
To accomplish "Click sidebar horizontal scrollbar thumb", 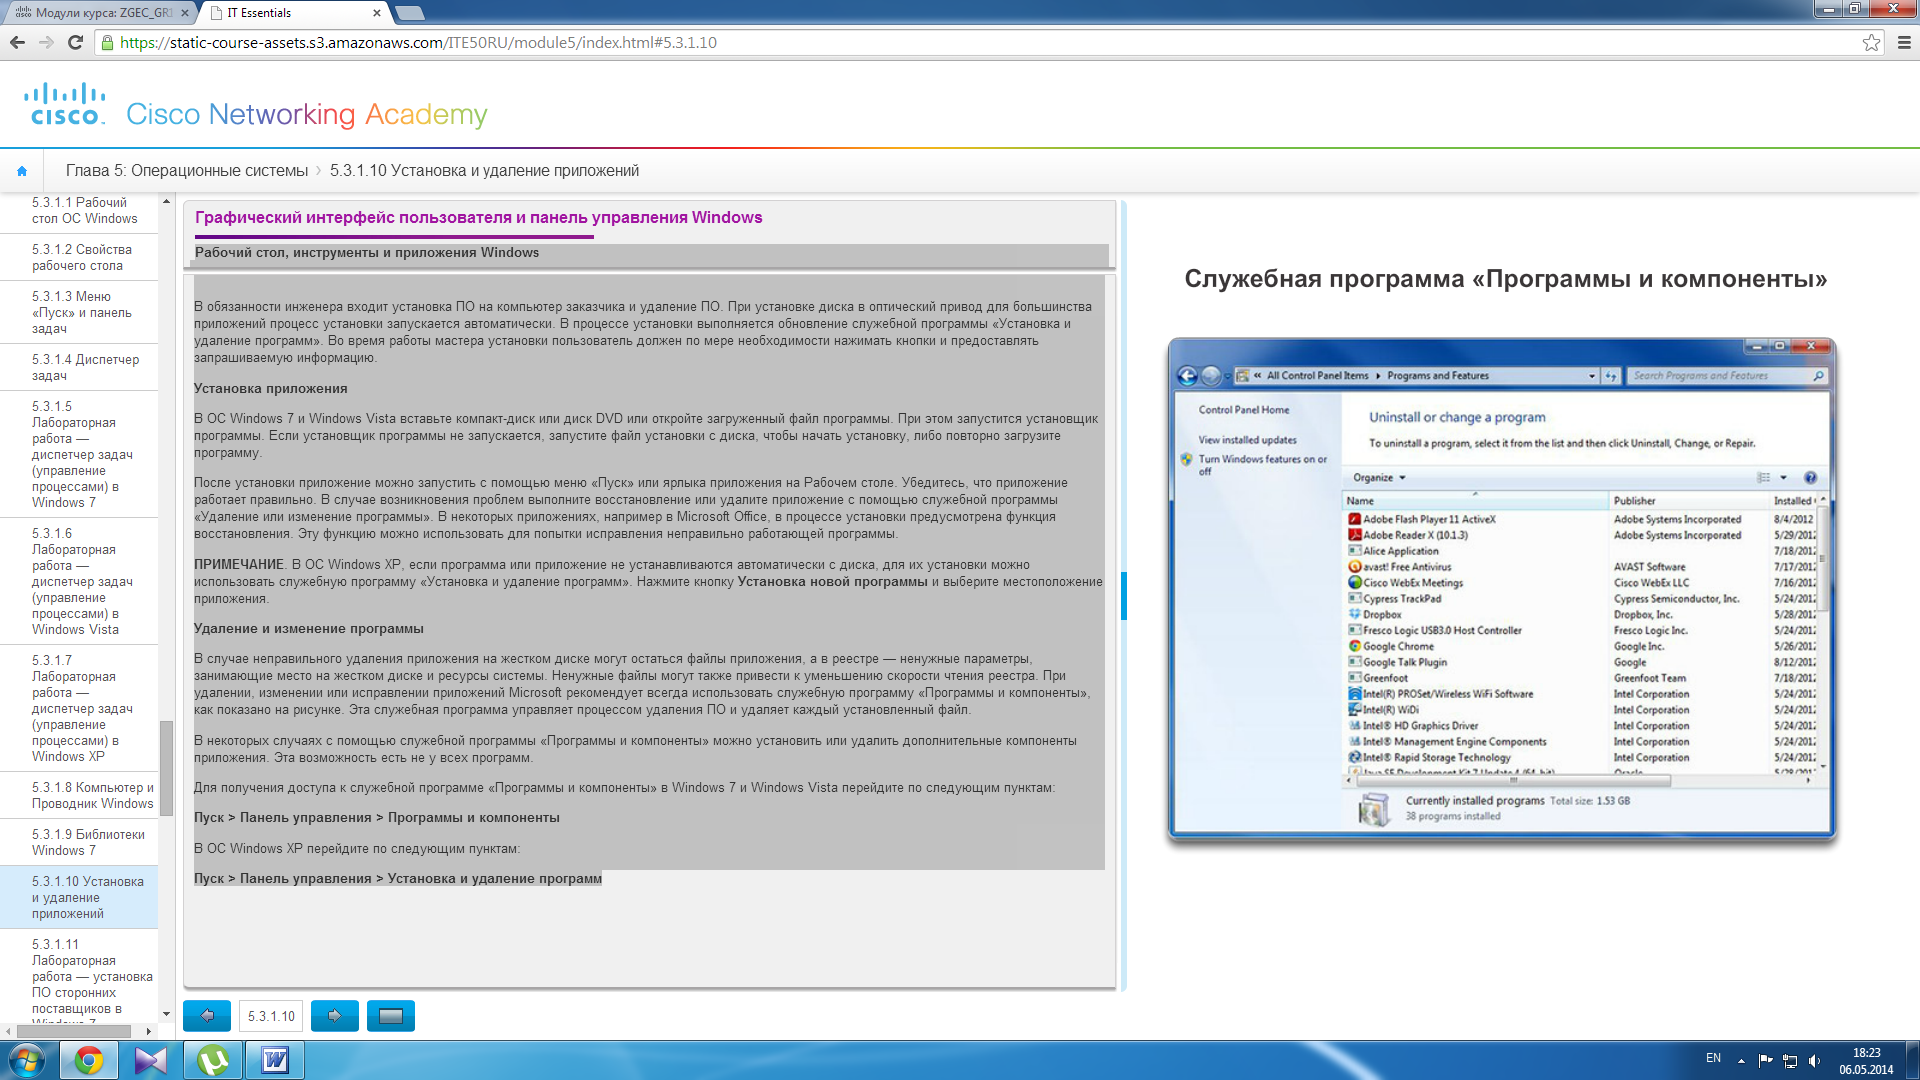I will point(72,1031).
